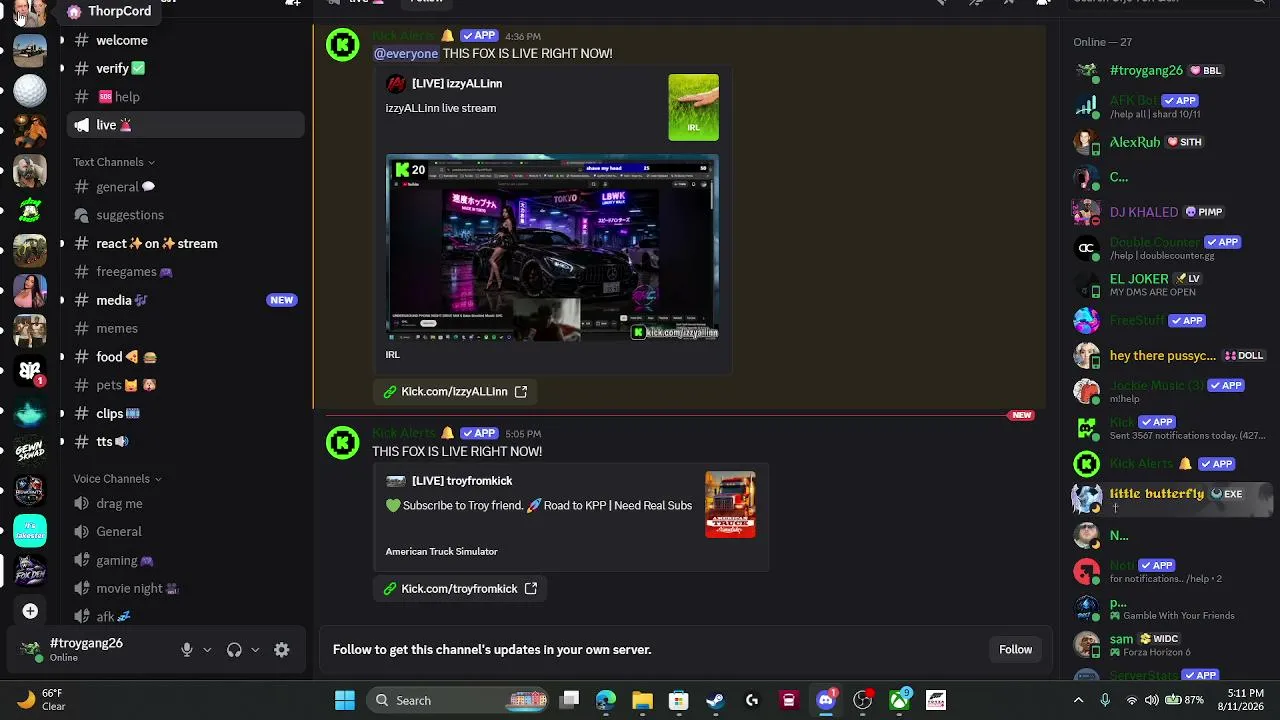Click Kick Alerts avatar on 5:05 PM message
Screen dimensions: 1280x720
click(x=343, y=443)
